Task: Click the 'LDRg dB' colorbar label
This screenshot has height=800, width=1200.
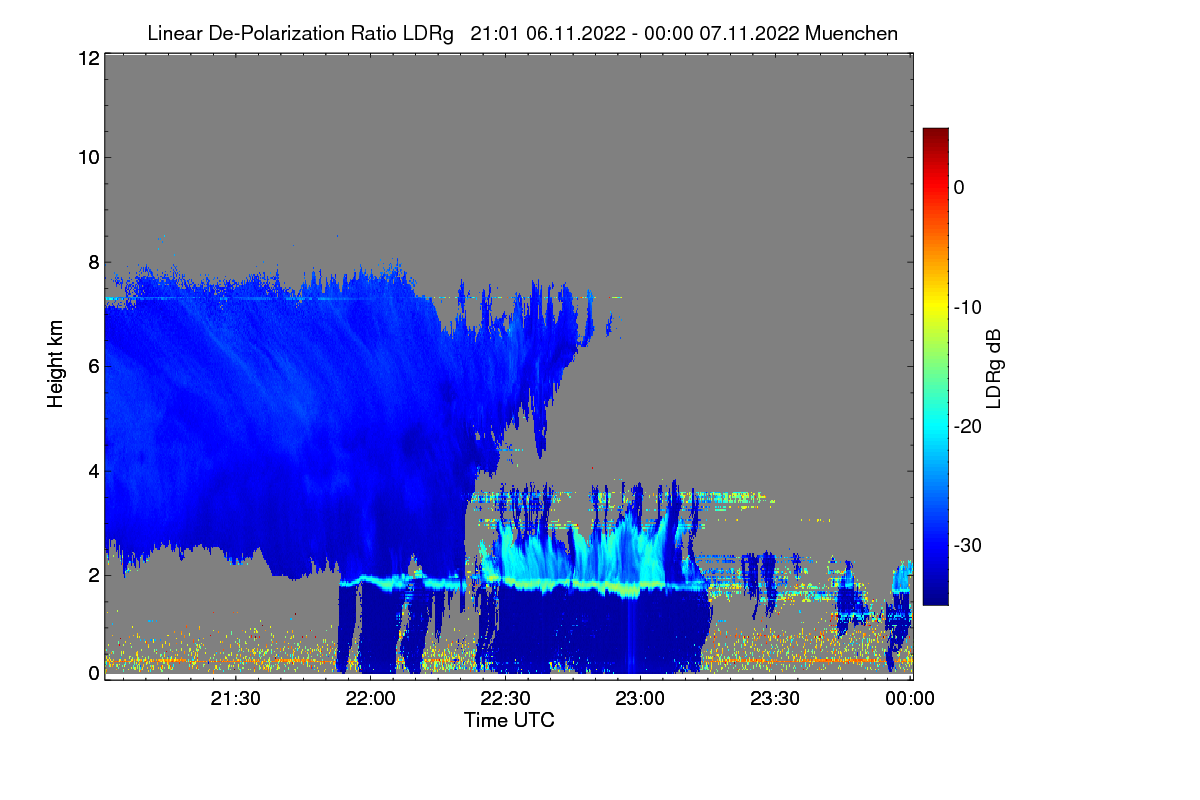Action: pyautogui.click(x=993, y=367)
